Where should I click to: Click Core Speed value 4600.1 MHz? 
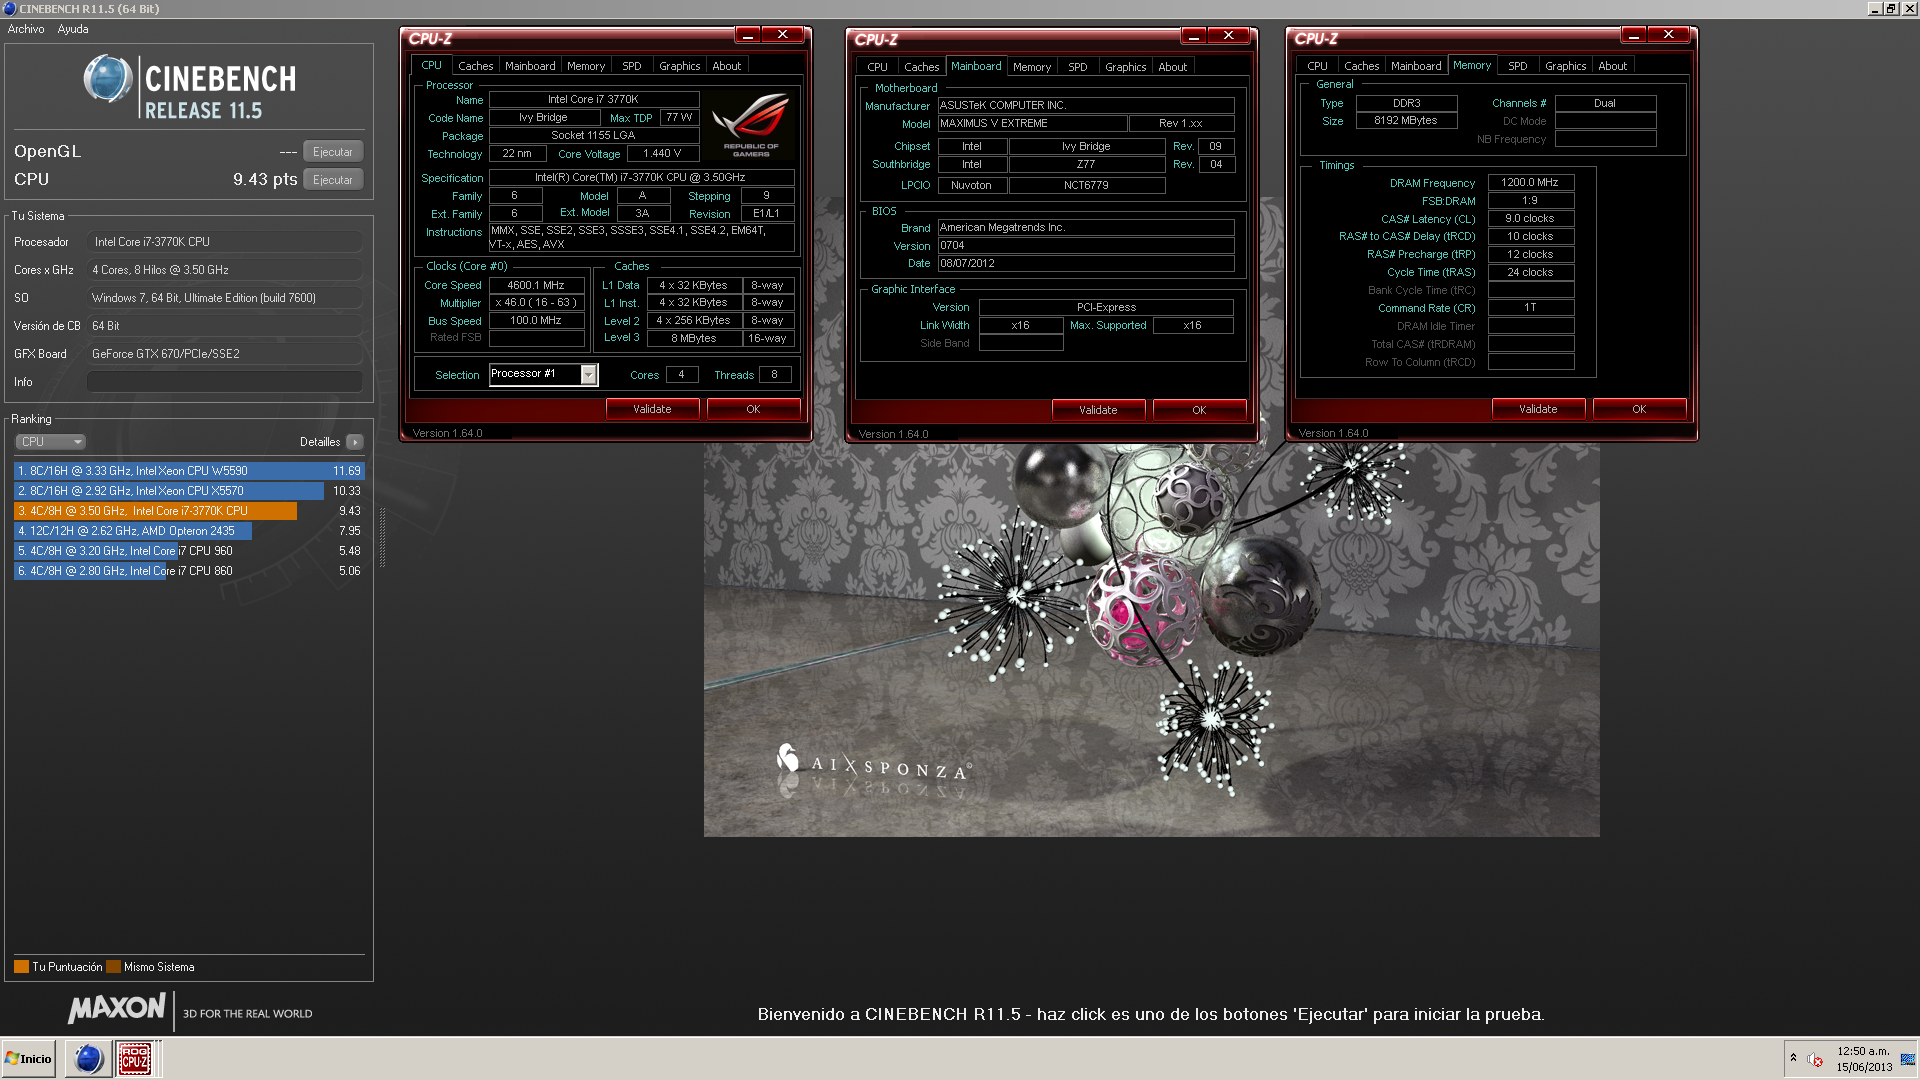(536, 285)
